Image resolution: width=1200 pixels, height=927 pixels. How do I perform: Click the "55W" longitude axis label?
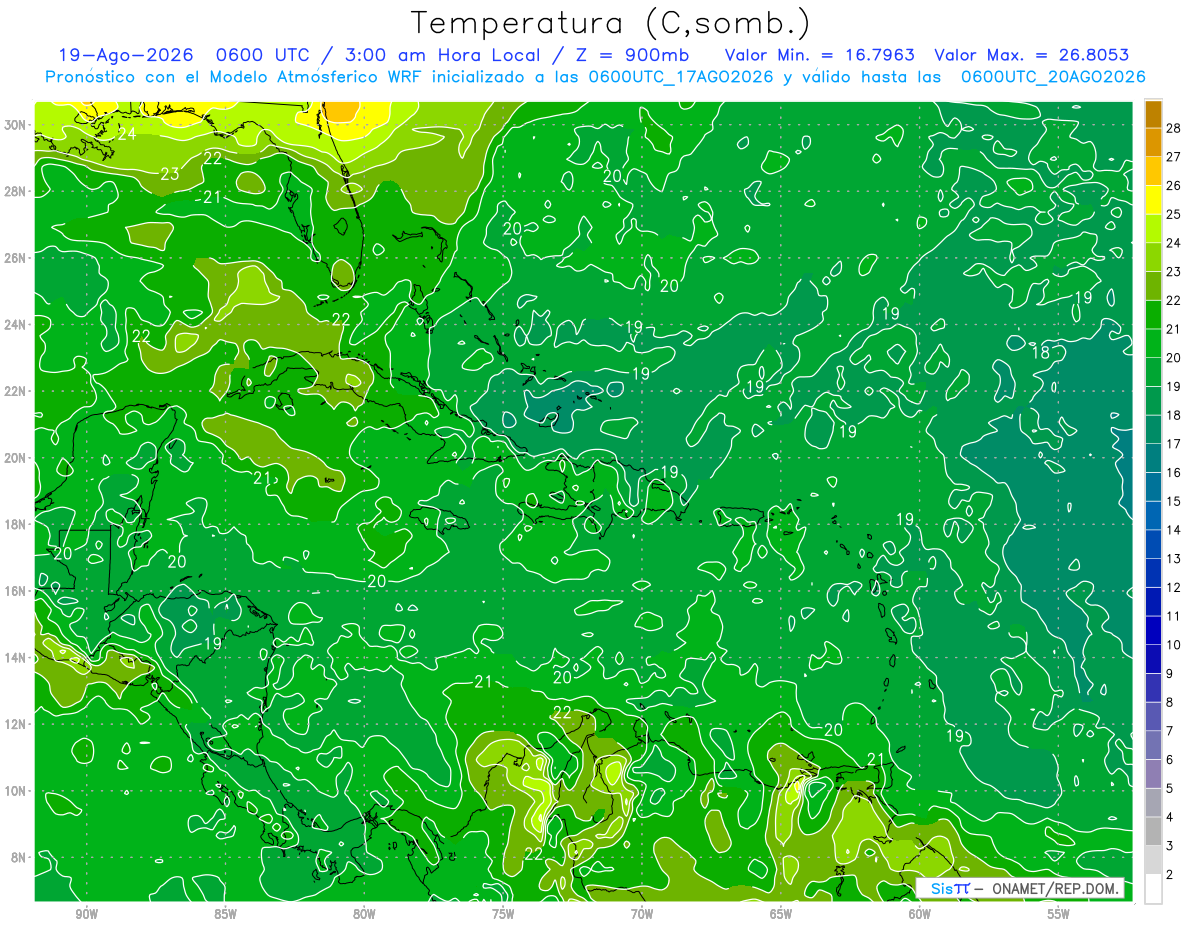pyautogui.click(x=1059, y=914)
